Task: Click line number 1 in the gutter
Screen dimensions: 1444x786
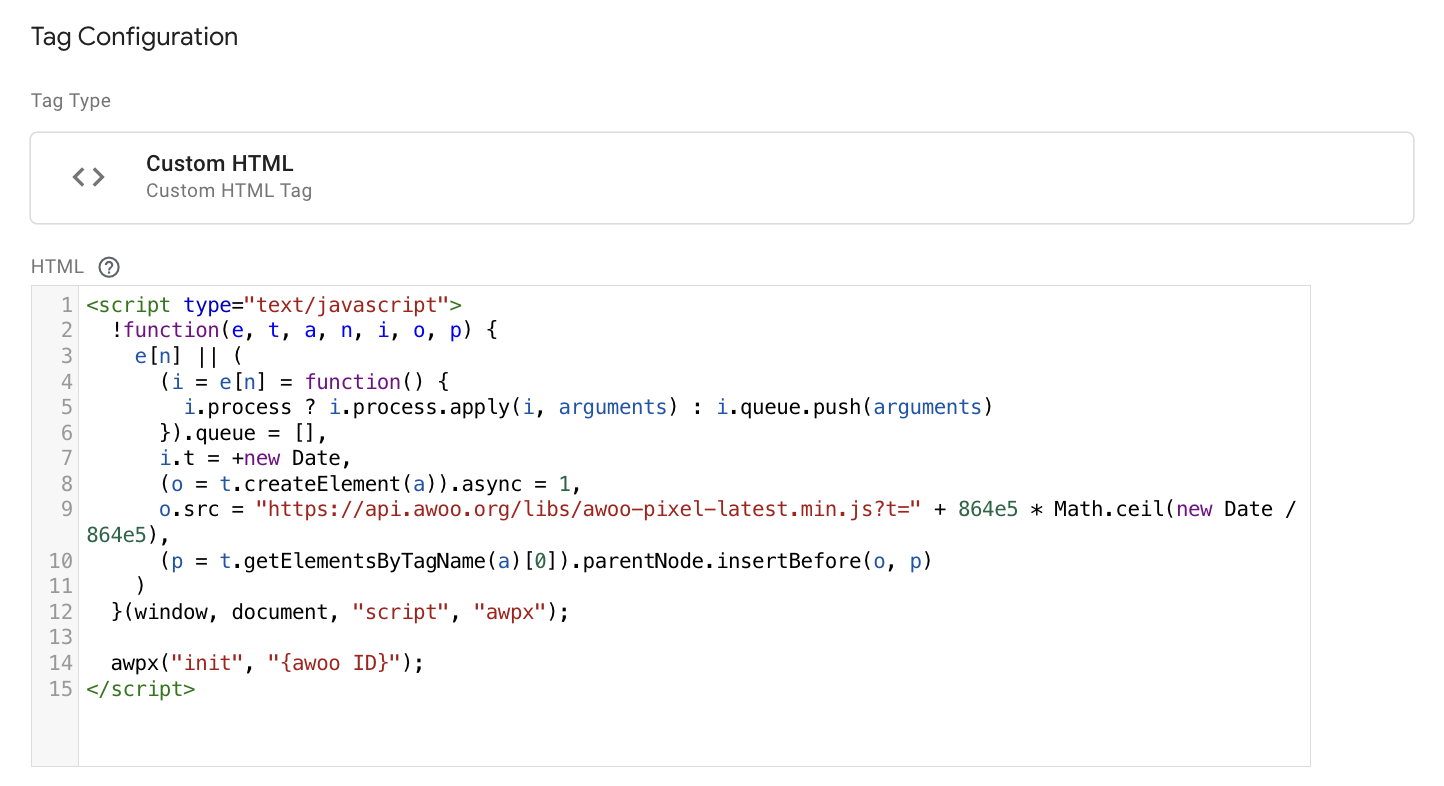Action: coord(66,304)
